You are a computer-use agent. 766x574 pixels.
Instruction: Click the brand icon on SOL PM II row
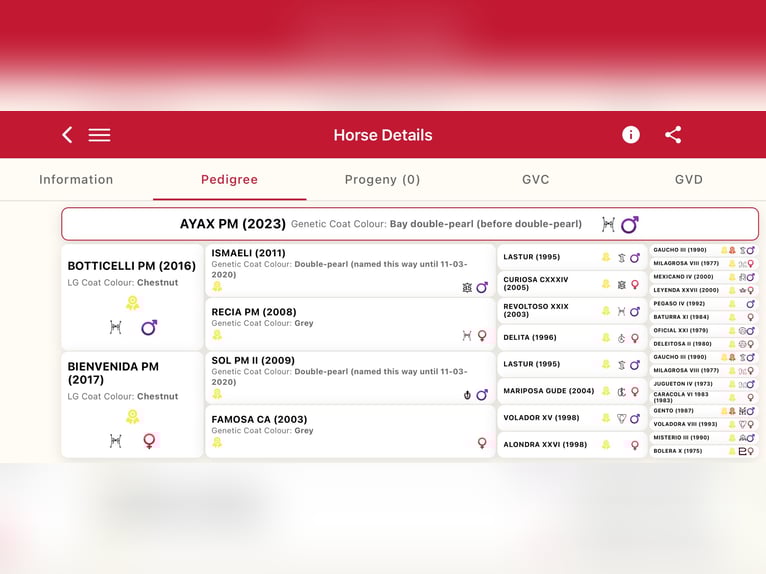[466, 395]
